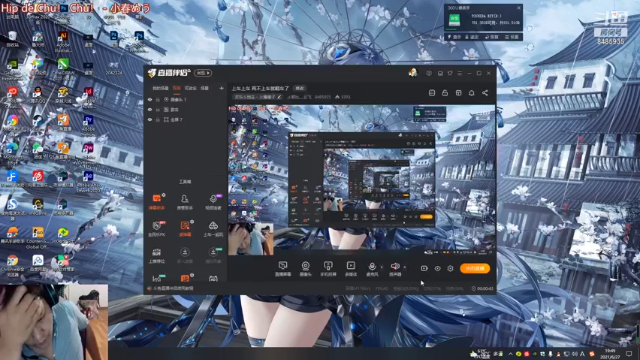Open the screen capture source button

(x=283, y=269)
